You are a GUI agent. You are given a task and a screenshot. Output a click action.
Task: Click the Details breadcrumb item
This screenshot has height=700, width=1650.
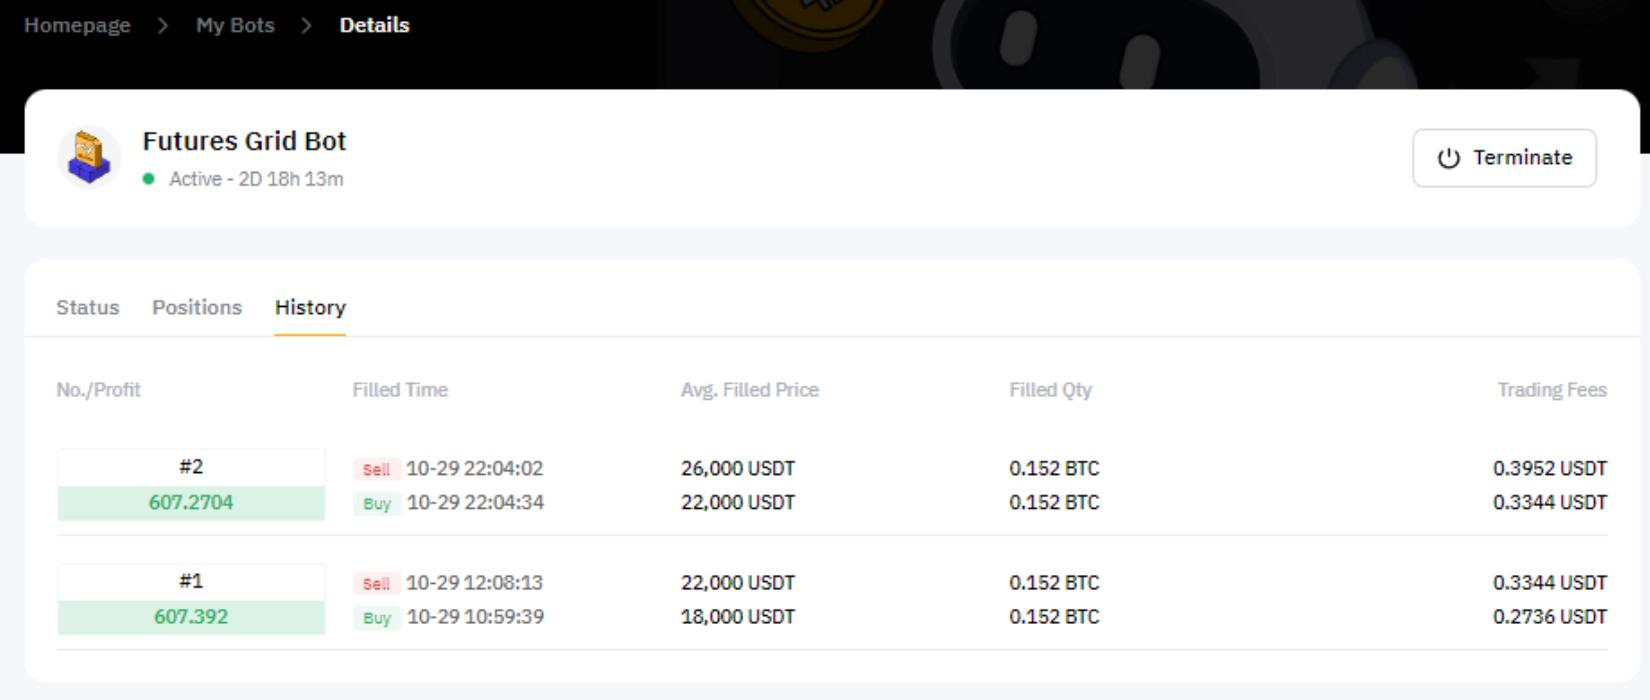pyautogui.click(x=374, y=25)
